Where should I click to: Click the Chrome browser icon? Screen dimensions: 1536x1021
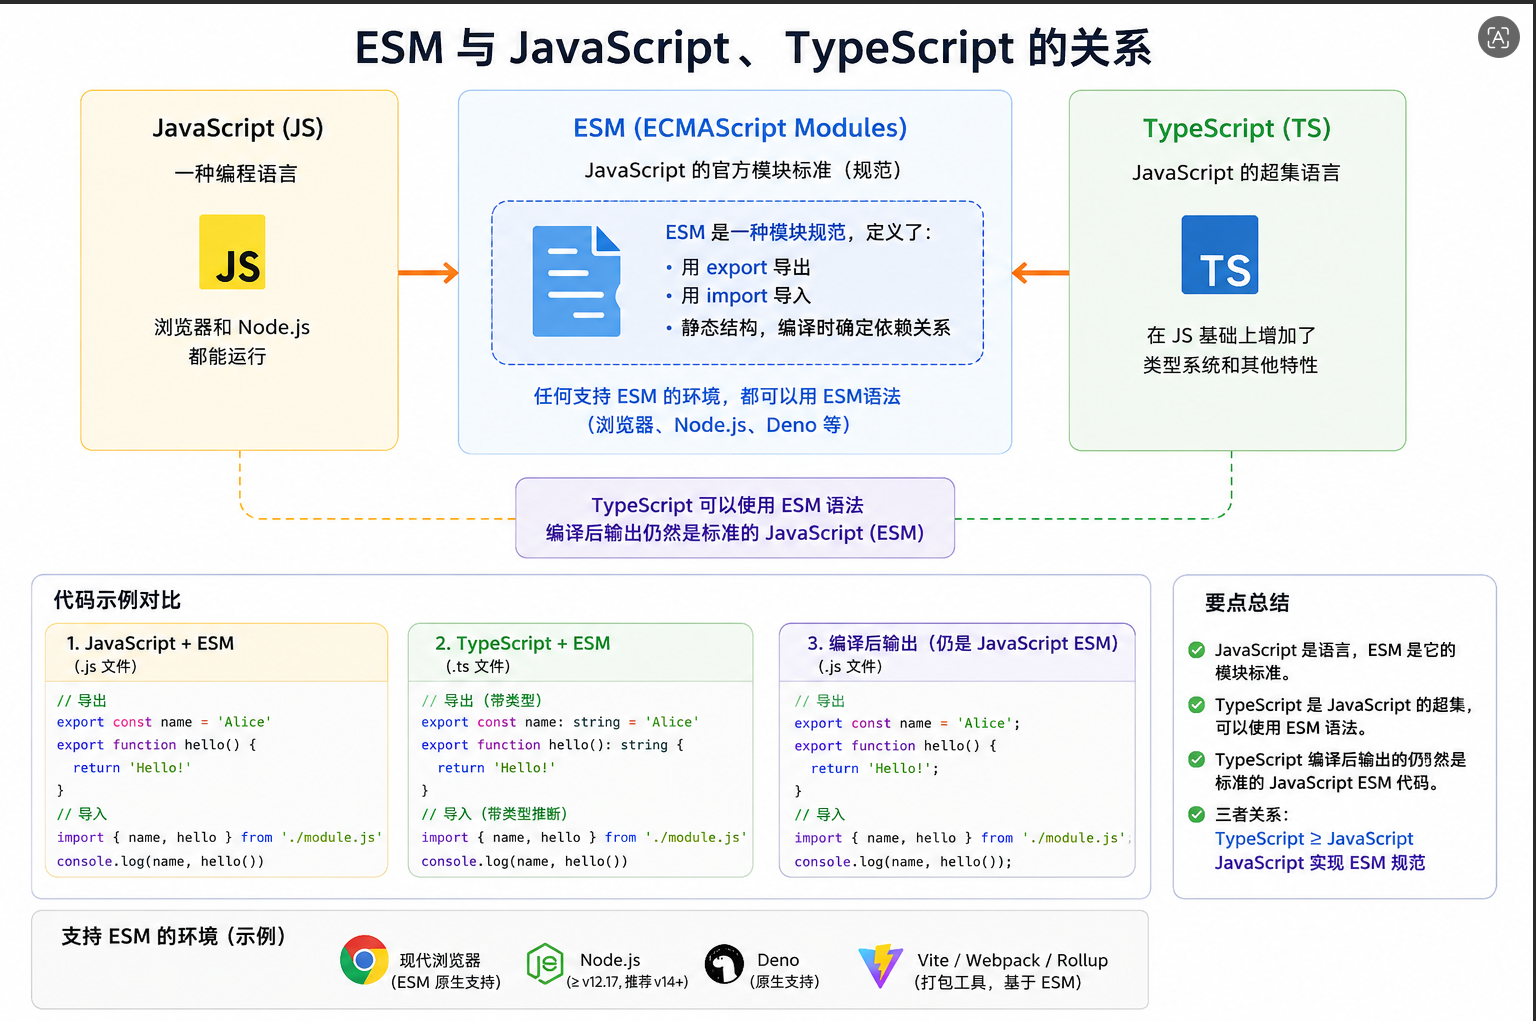tap(364, 960)
